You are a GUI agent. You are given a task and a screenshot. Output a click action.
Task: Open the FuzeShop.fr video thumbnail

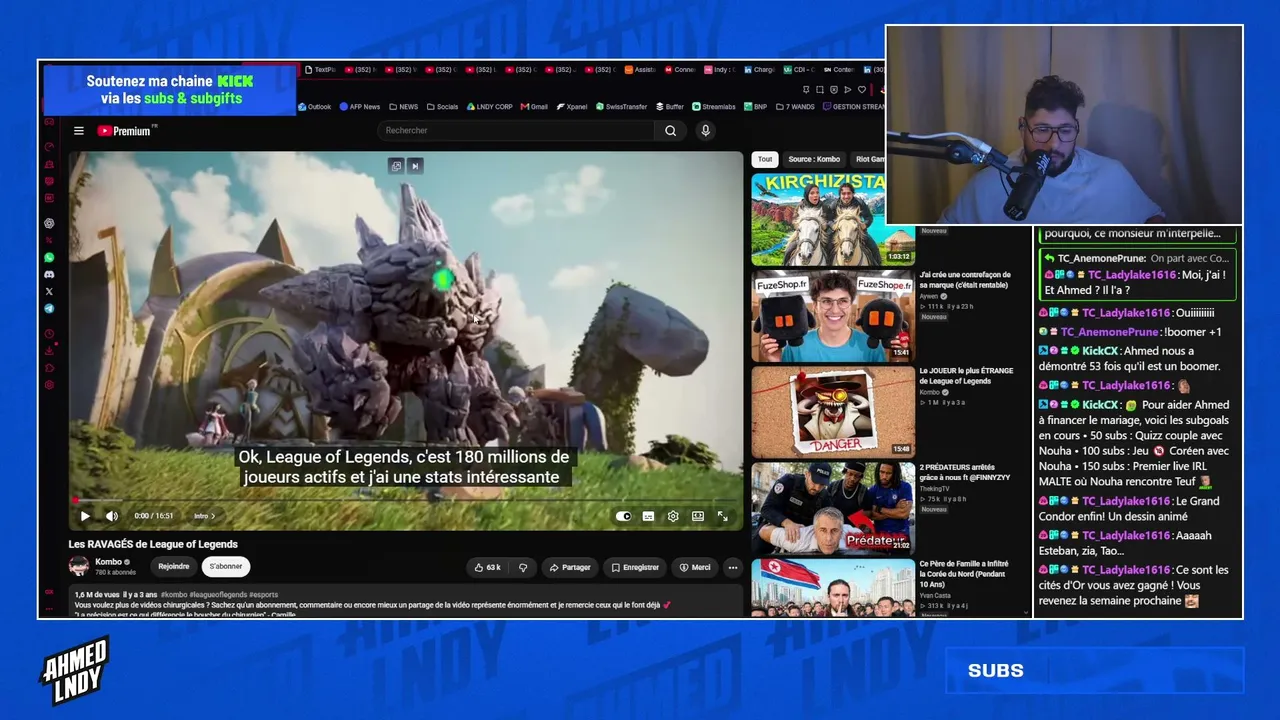click(x=833, y=316)
